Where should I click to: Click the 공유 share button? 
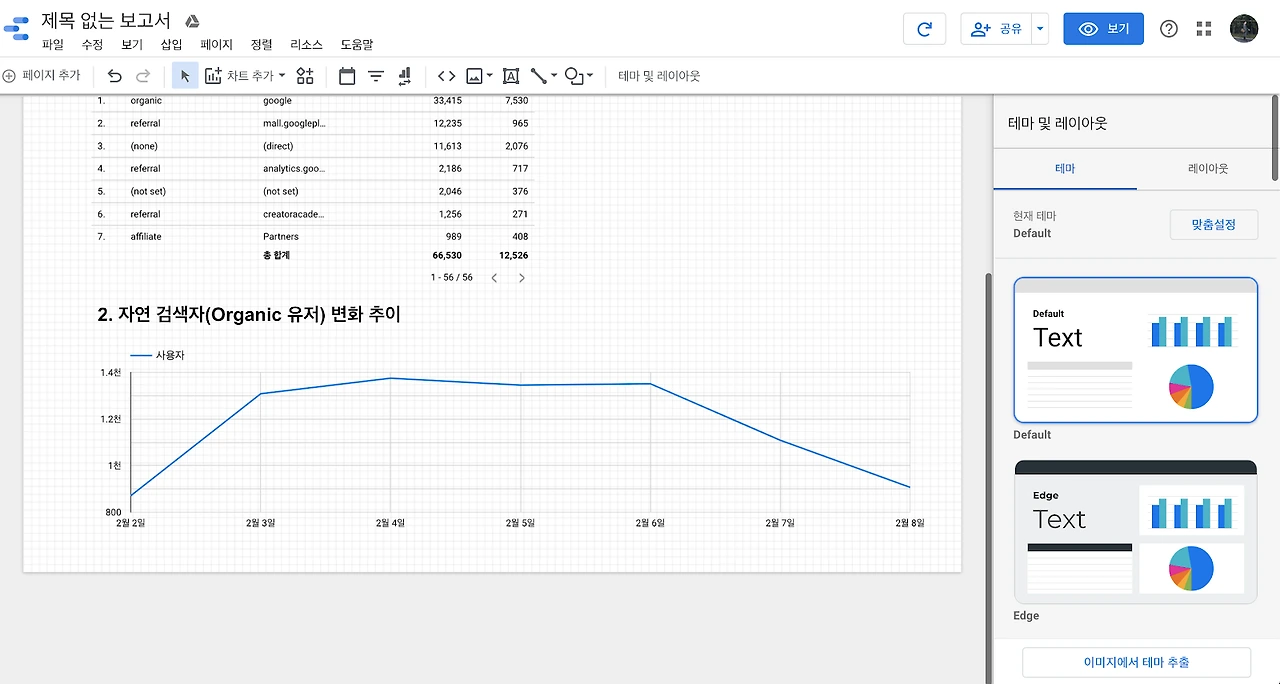point(996,29)
